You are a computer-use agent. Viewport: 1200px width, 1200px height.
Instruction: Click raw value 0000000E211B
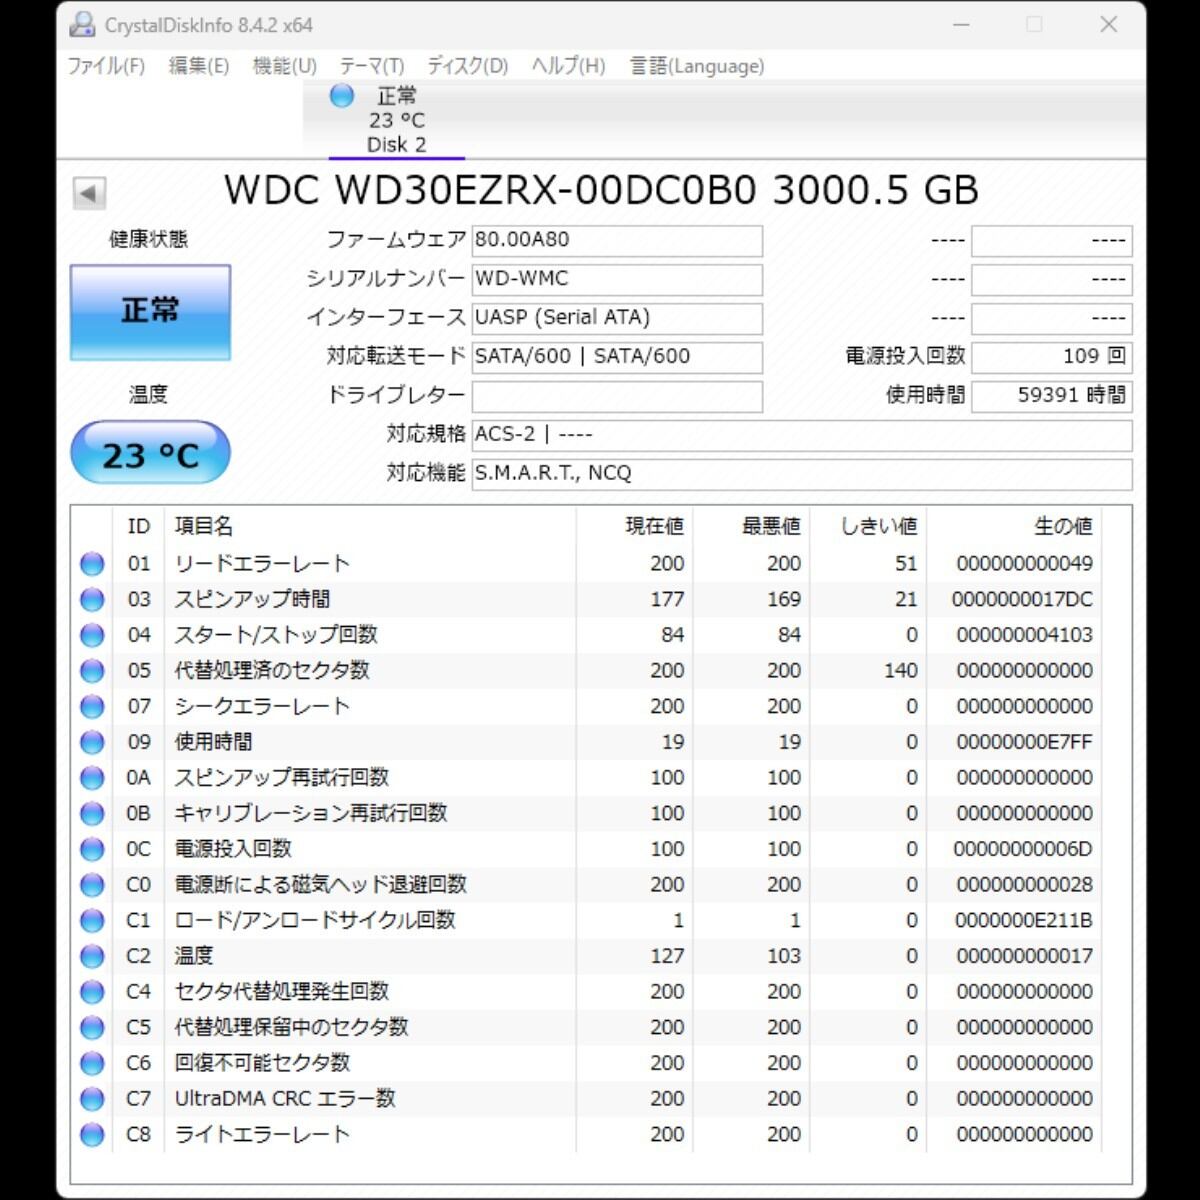tap(1024, 921)
